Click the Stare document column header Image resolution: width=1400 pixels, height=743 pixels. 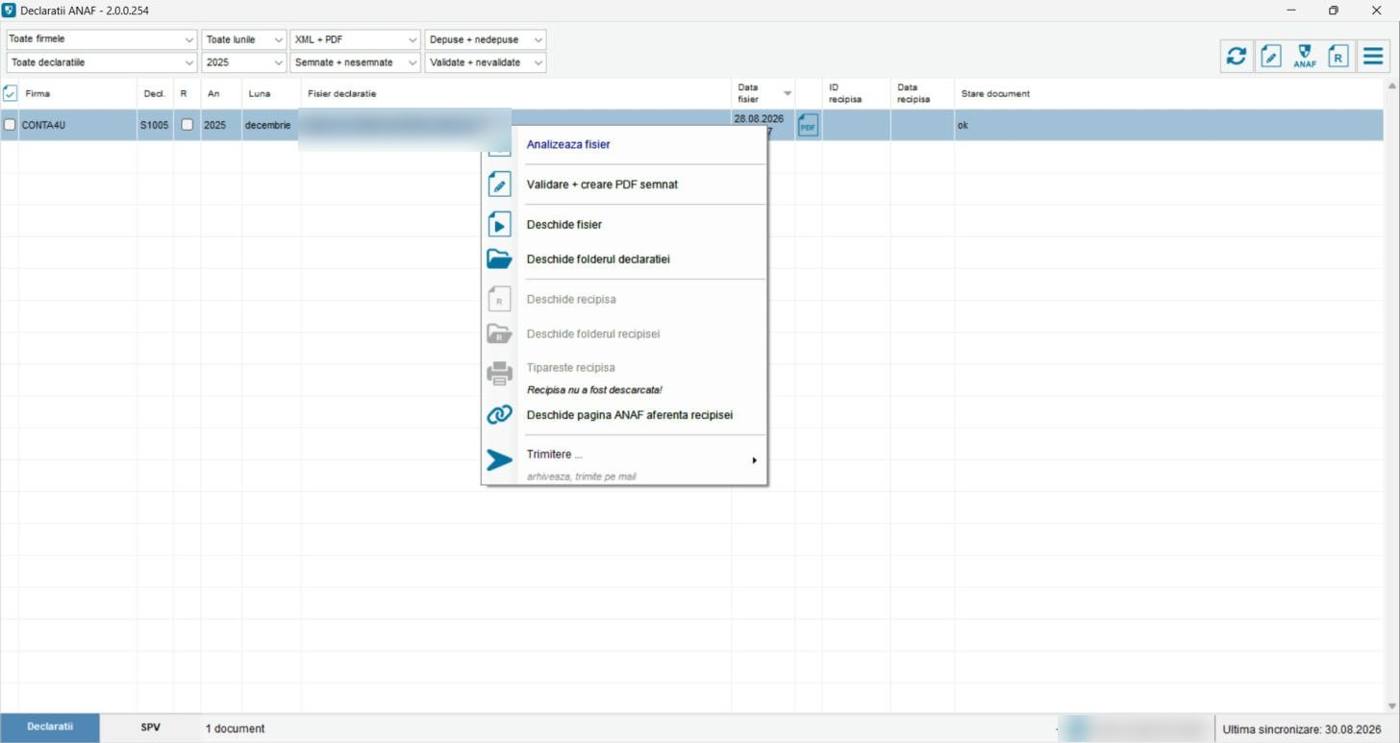pos(995,94)
